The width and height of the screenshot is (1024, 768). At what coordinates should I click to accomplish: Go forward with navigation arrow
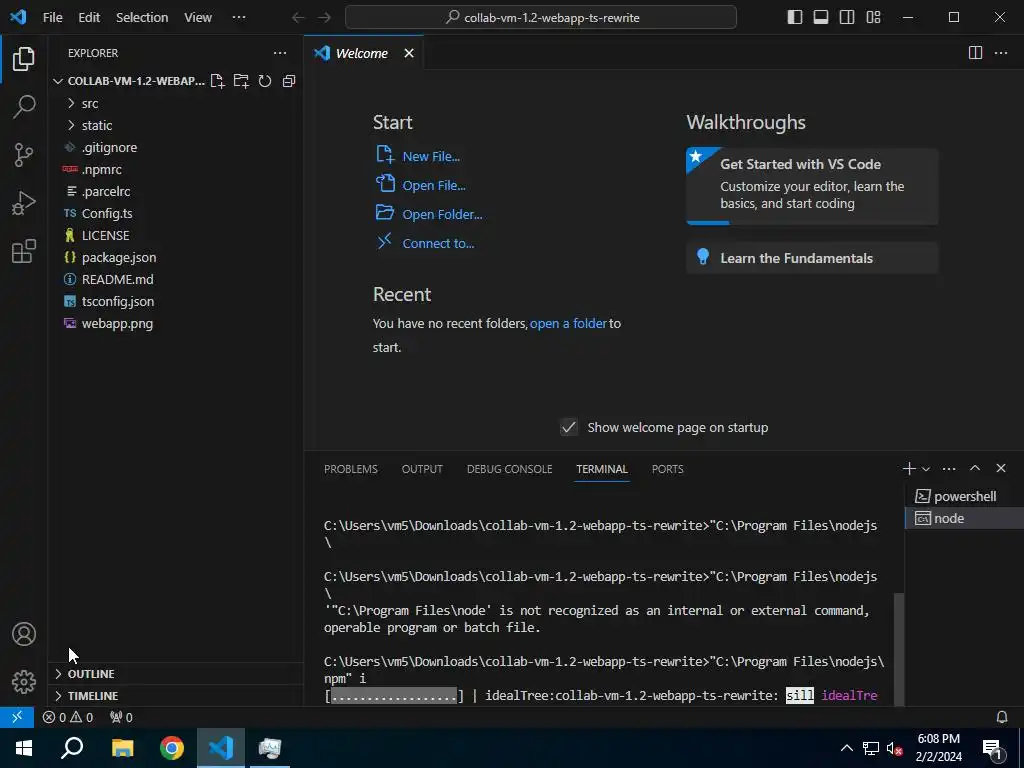[324, 18]
